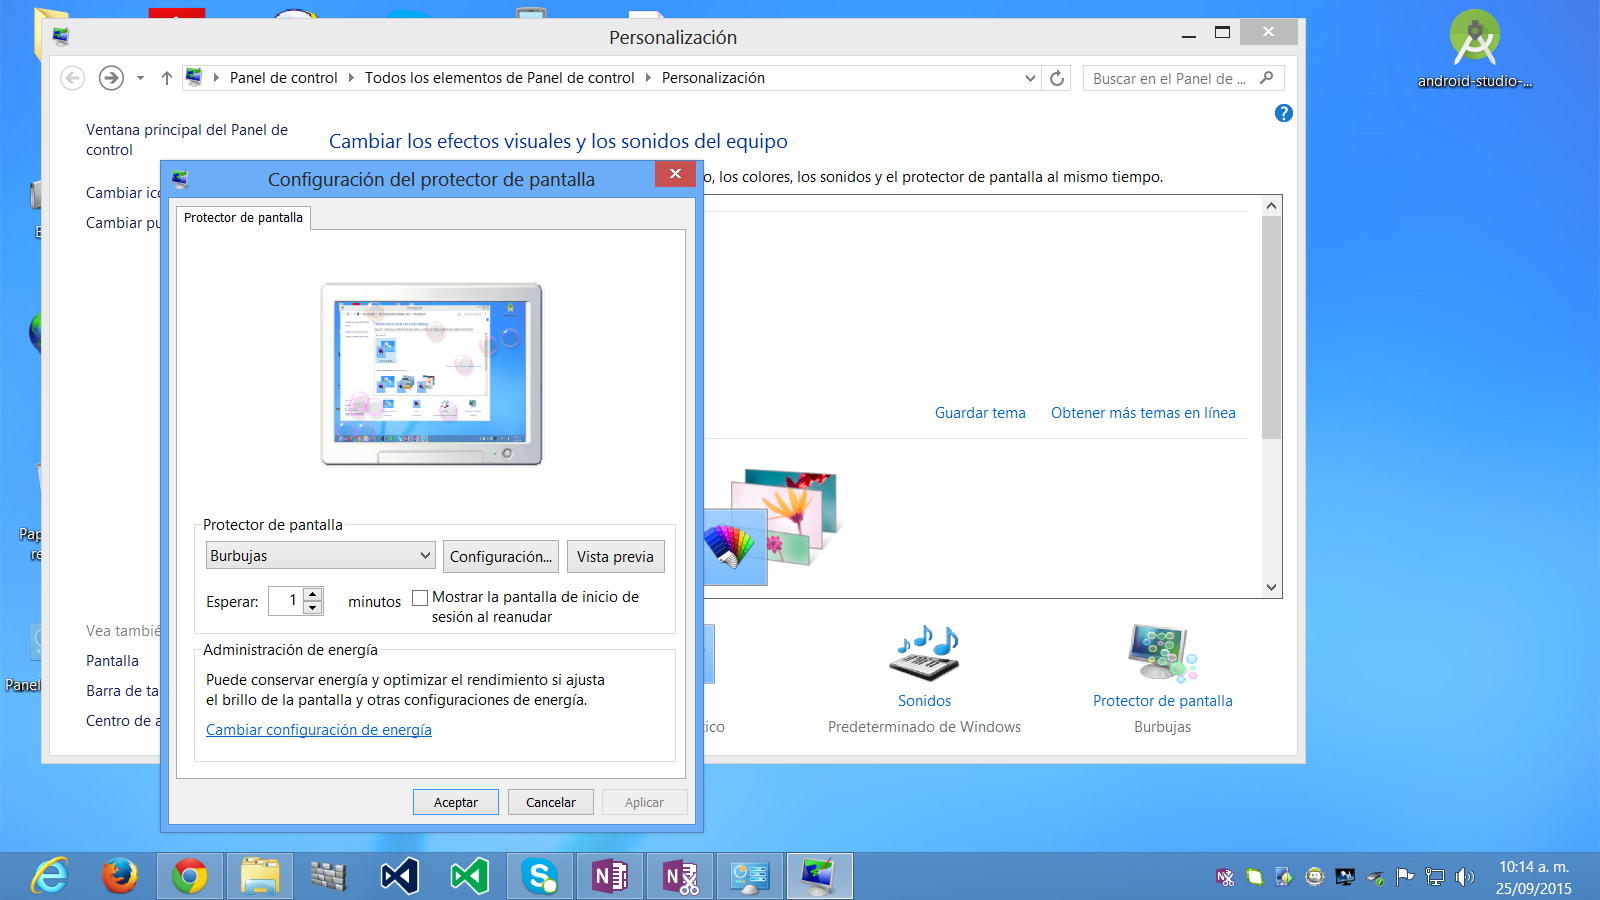Launch Firefox from the taskbar
Viewport: 1600px width, 900px height.
click(x=120, y=877)
